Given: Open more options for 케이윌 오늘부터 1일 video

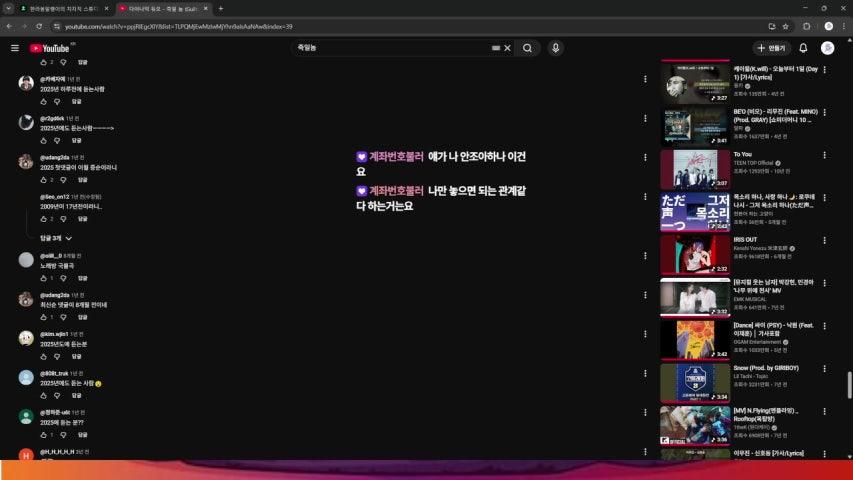Looking at the screenshot, I should pos(825,70).
